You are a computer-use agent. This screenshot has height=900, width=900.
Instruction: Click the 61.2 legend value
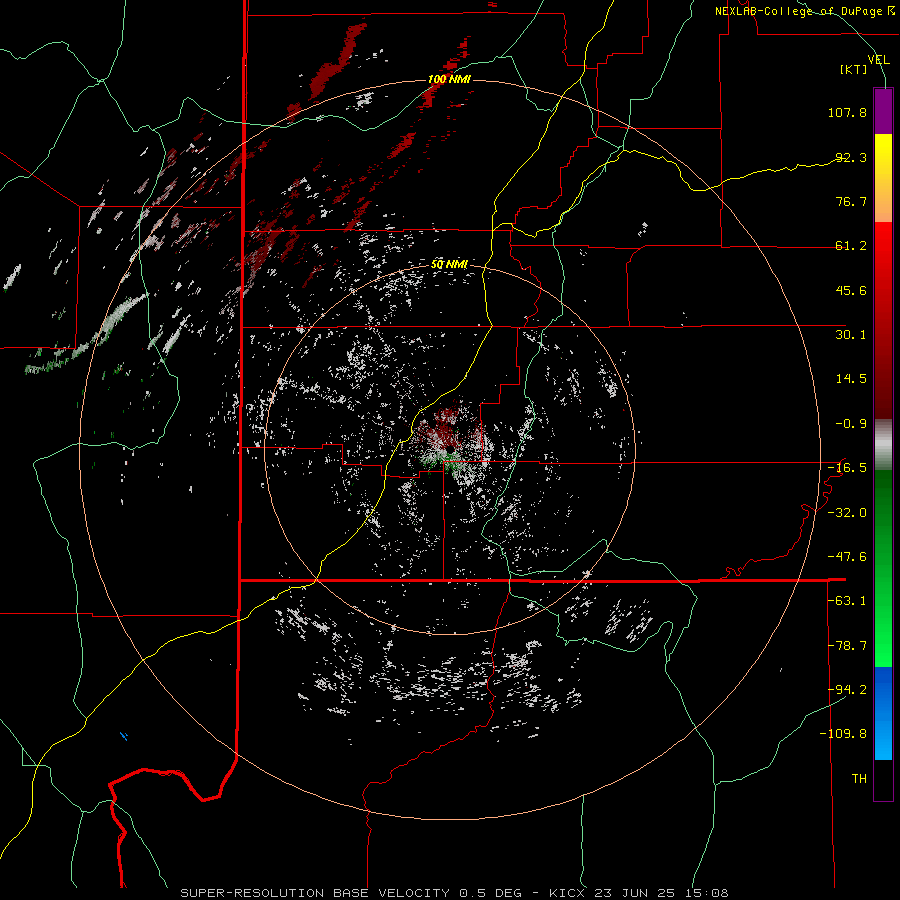click(851, 246)
